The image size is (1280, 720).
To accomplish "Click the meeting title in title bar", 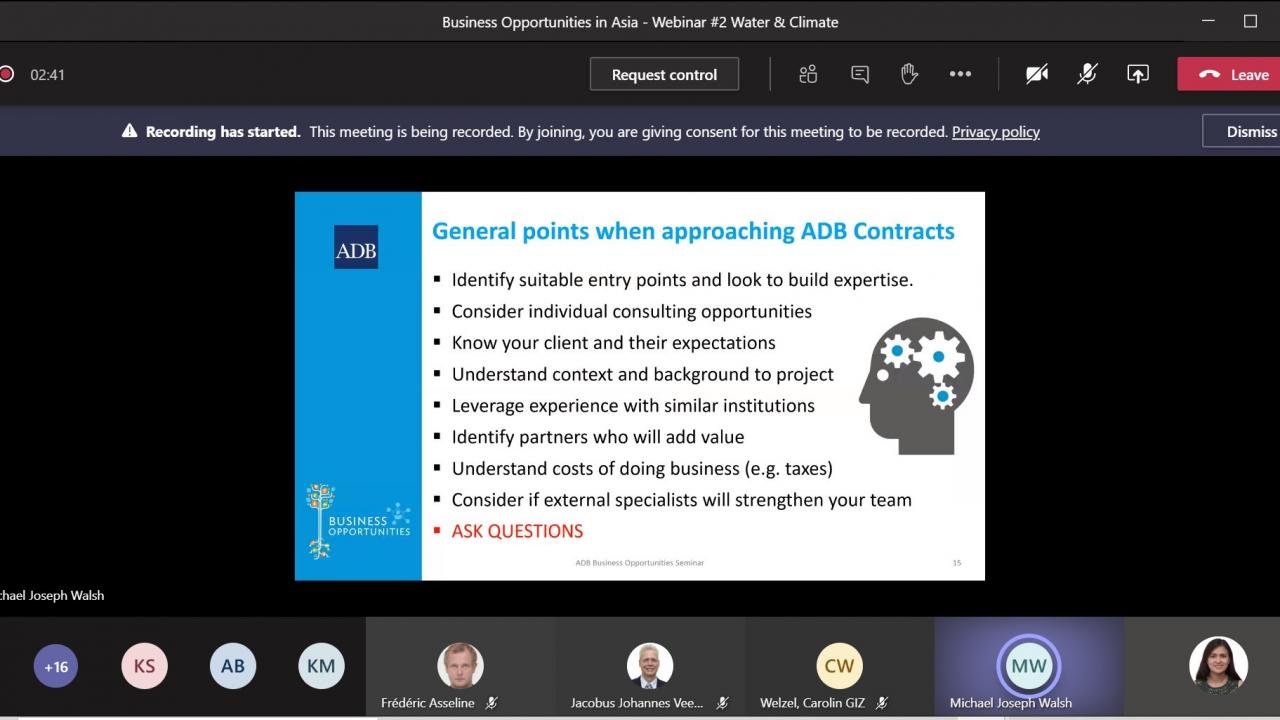I will coord(640,22).
